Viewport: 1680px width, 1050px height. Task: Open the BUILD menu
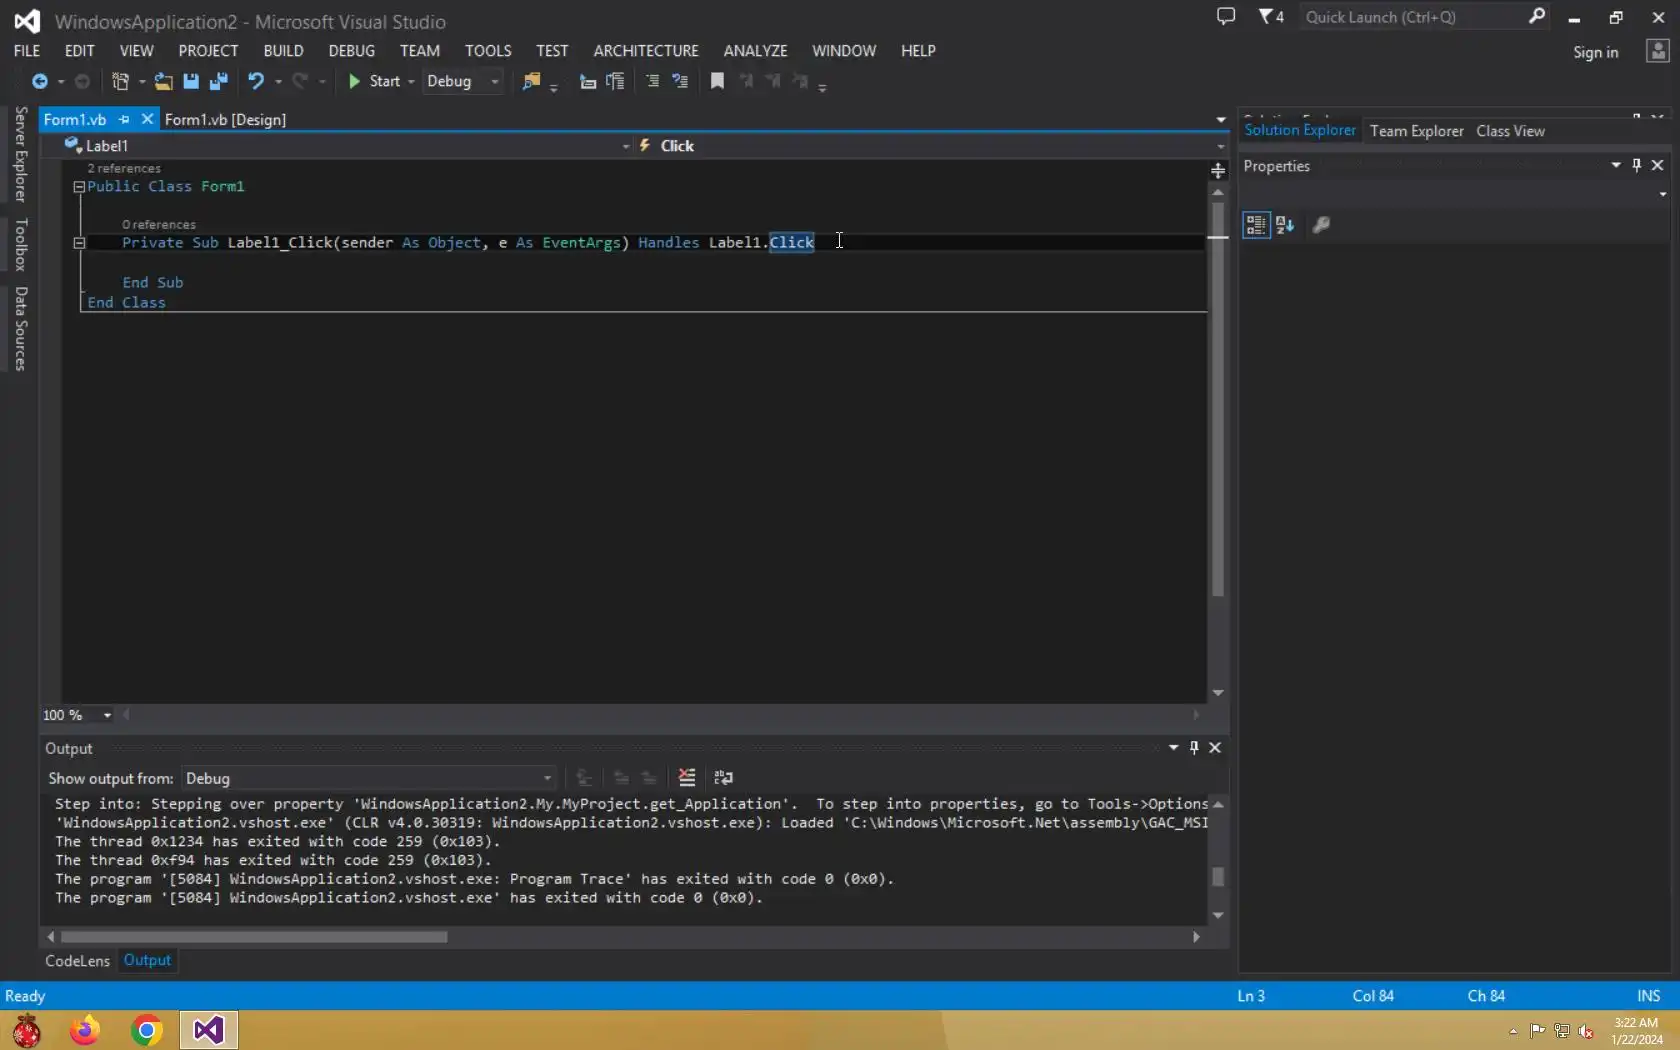[283, 51]
